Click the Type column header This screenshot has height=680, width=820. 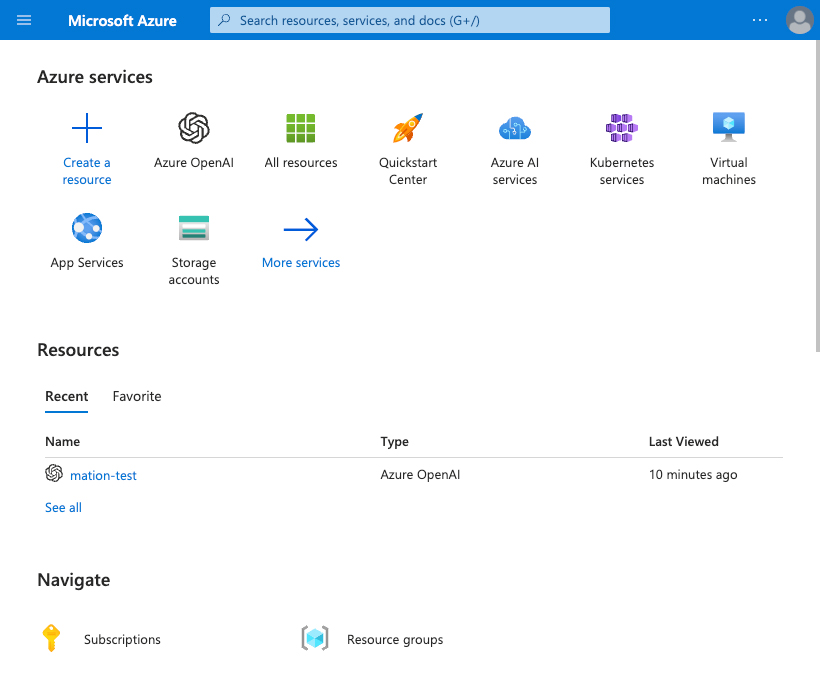pyautogui.click(x=394, y=441)
